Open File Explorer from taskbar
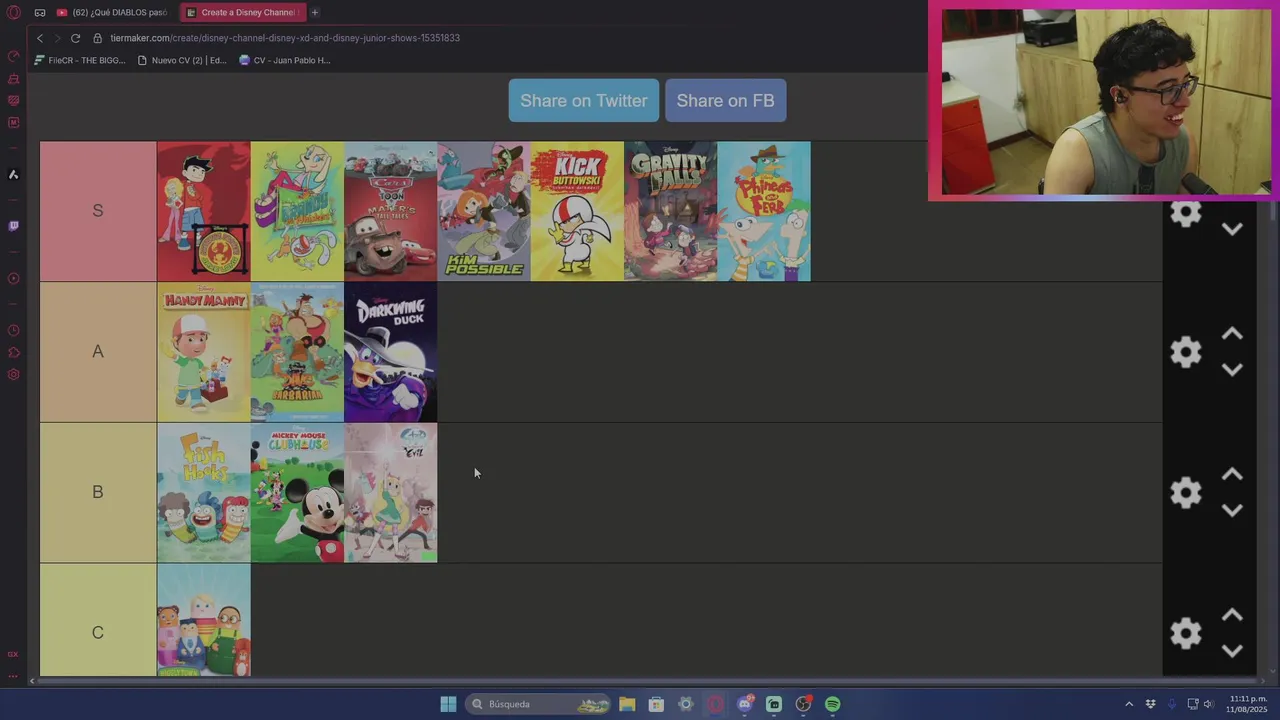Viewport: 1280px width, 720px height. point(627,704)
